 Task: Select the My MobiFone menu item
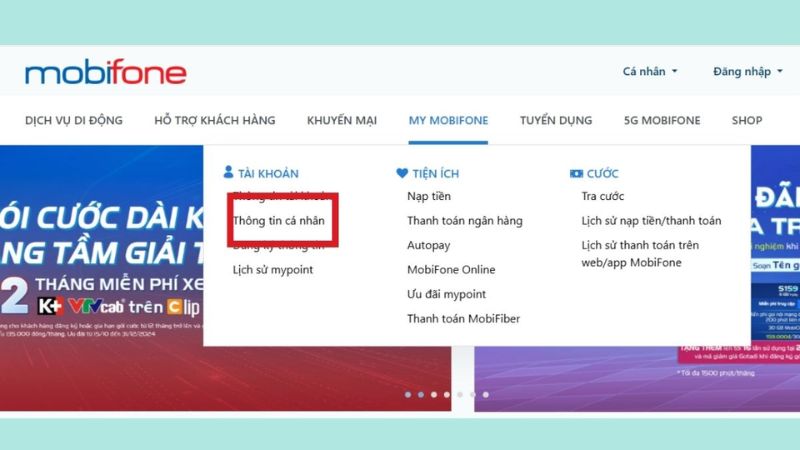[448, 120]
